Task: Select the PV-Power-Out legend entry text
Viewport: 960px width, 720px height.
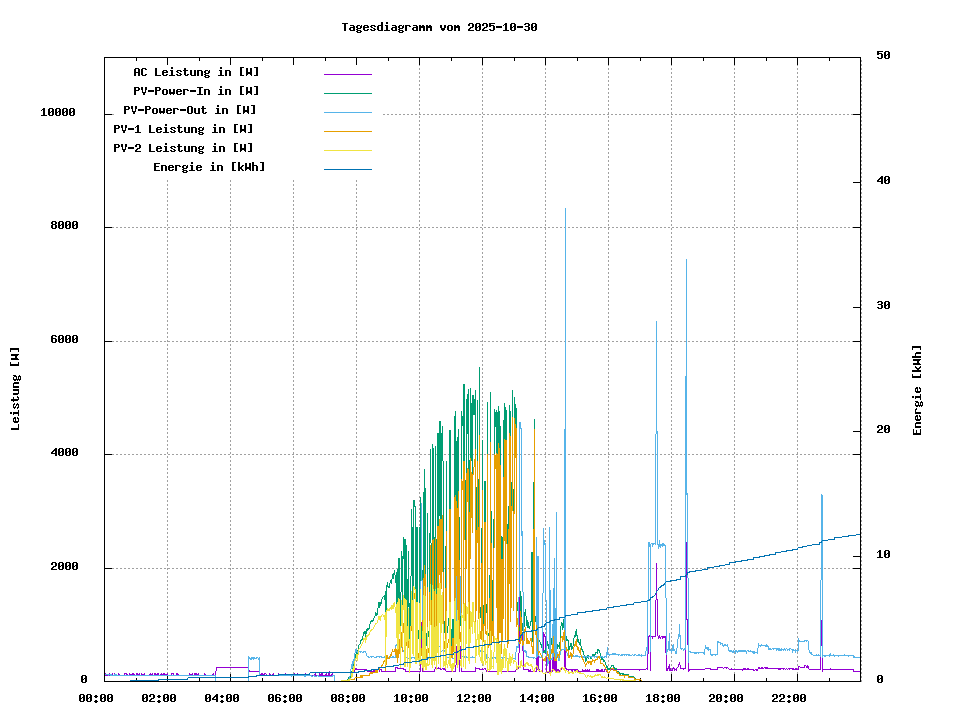Action: tap(189, 110)
